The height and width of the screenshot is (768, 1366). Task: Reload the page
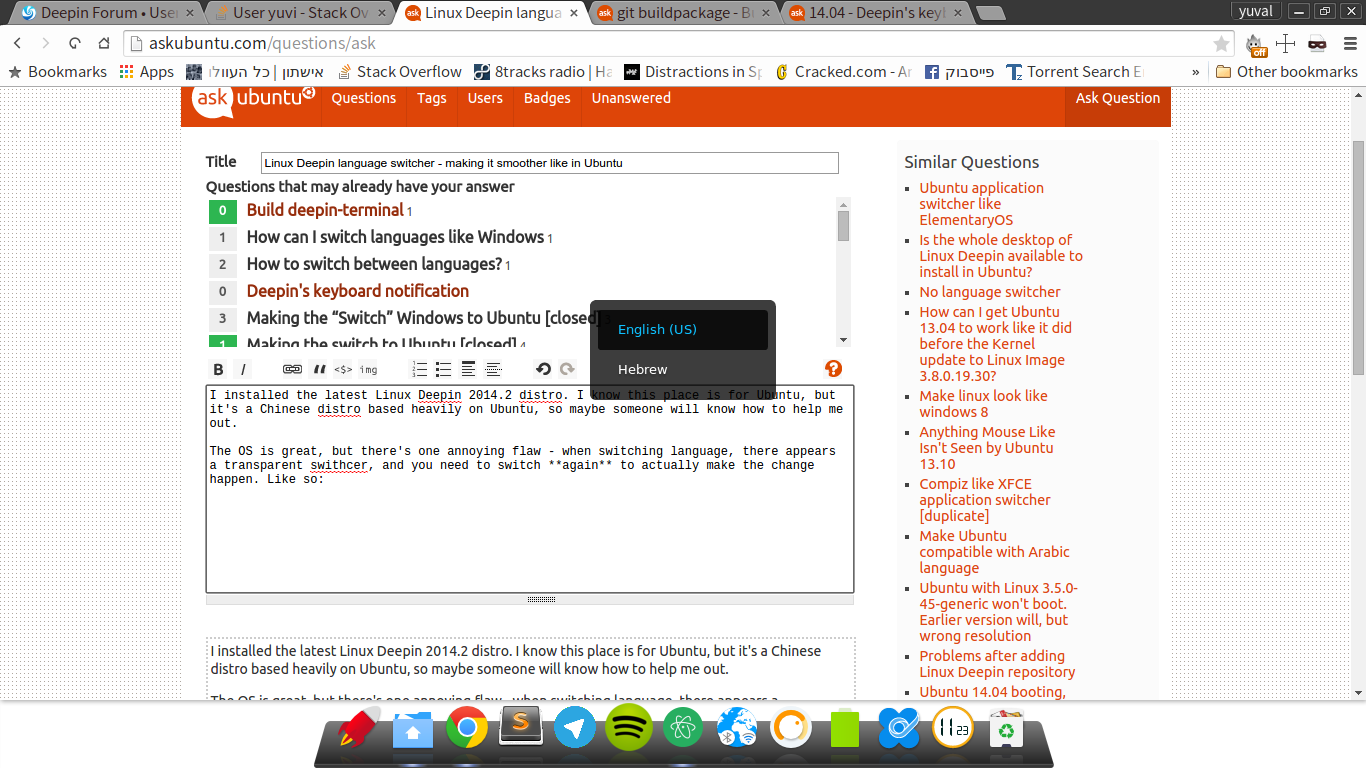(75, 44)
